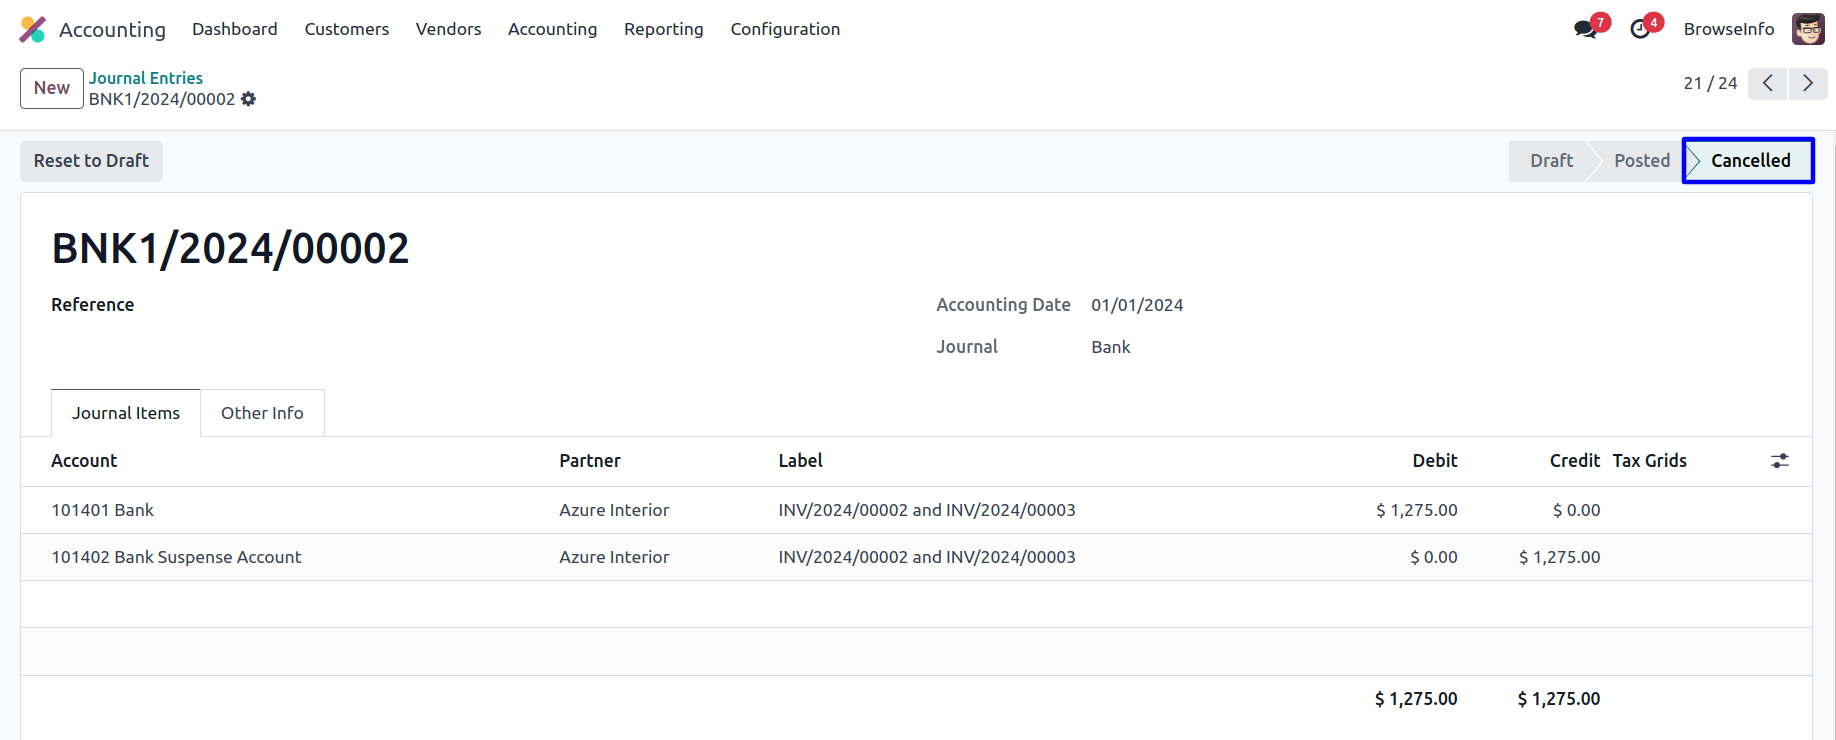
Task: Click the BrowseInfo user avatar
Action: [x=1808, y=29]
